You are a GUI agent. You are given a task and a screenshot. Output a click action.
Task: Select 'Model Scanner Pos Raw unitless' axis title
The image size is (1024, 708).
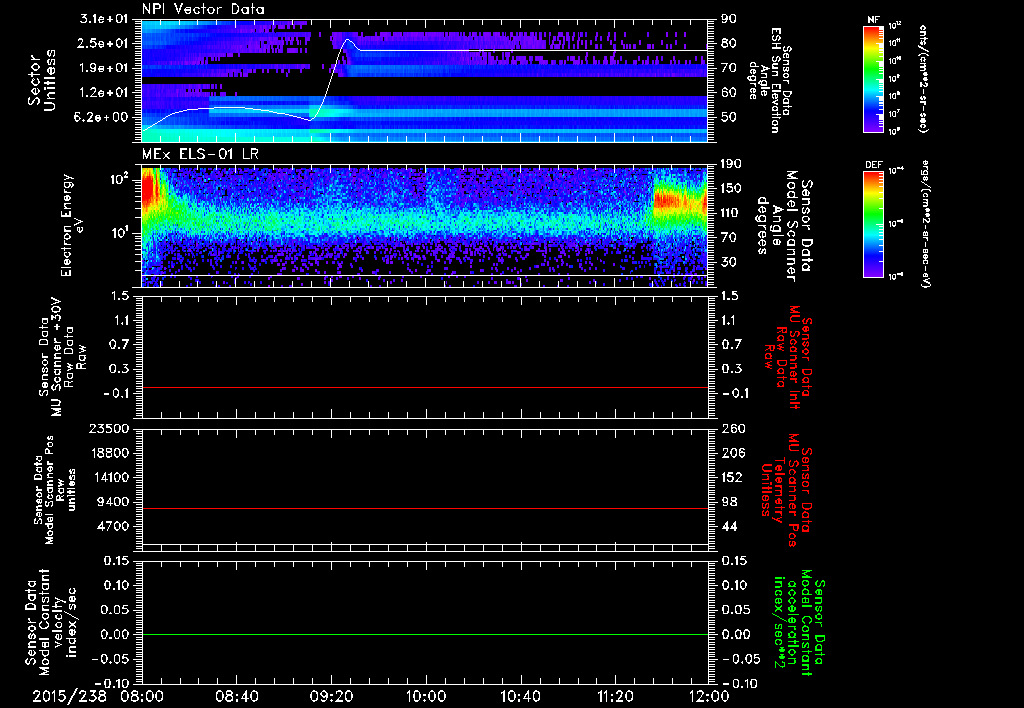(x=53, y=490)
